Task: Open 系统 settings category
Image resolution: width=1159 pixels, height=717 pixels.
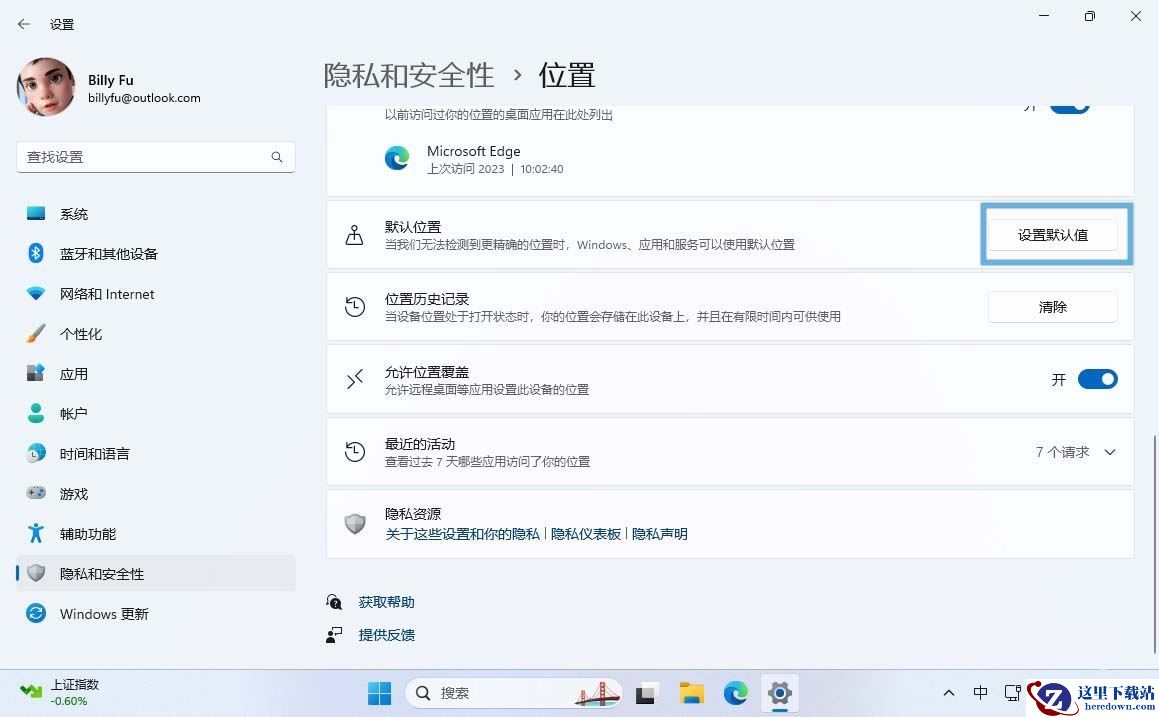Action: point(155,214)
